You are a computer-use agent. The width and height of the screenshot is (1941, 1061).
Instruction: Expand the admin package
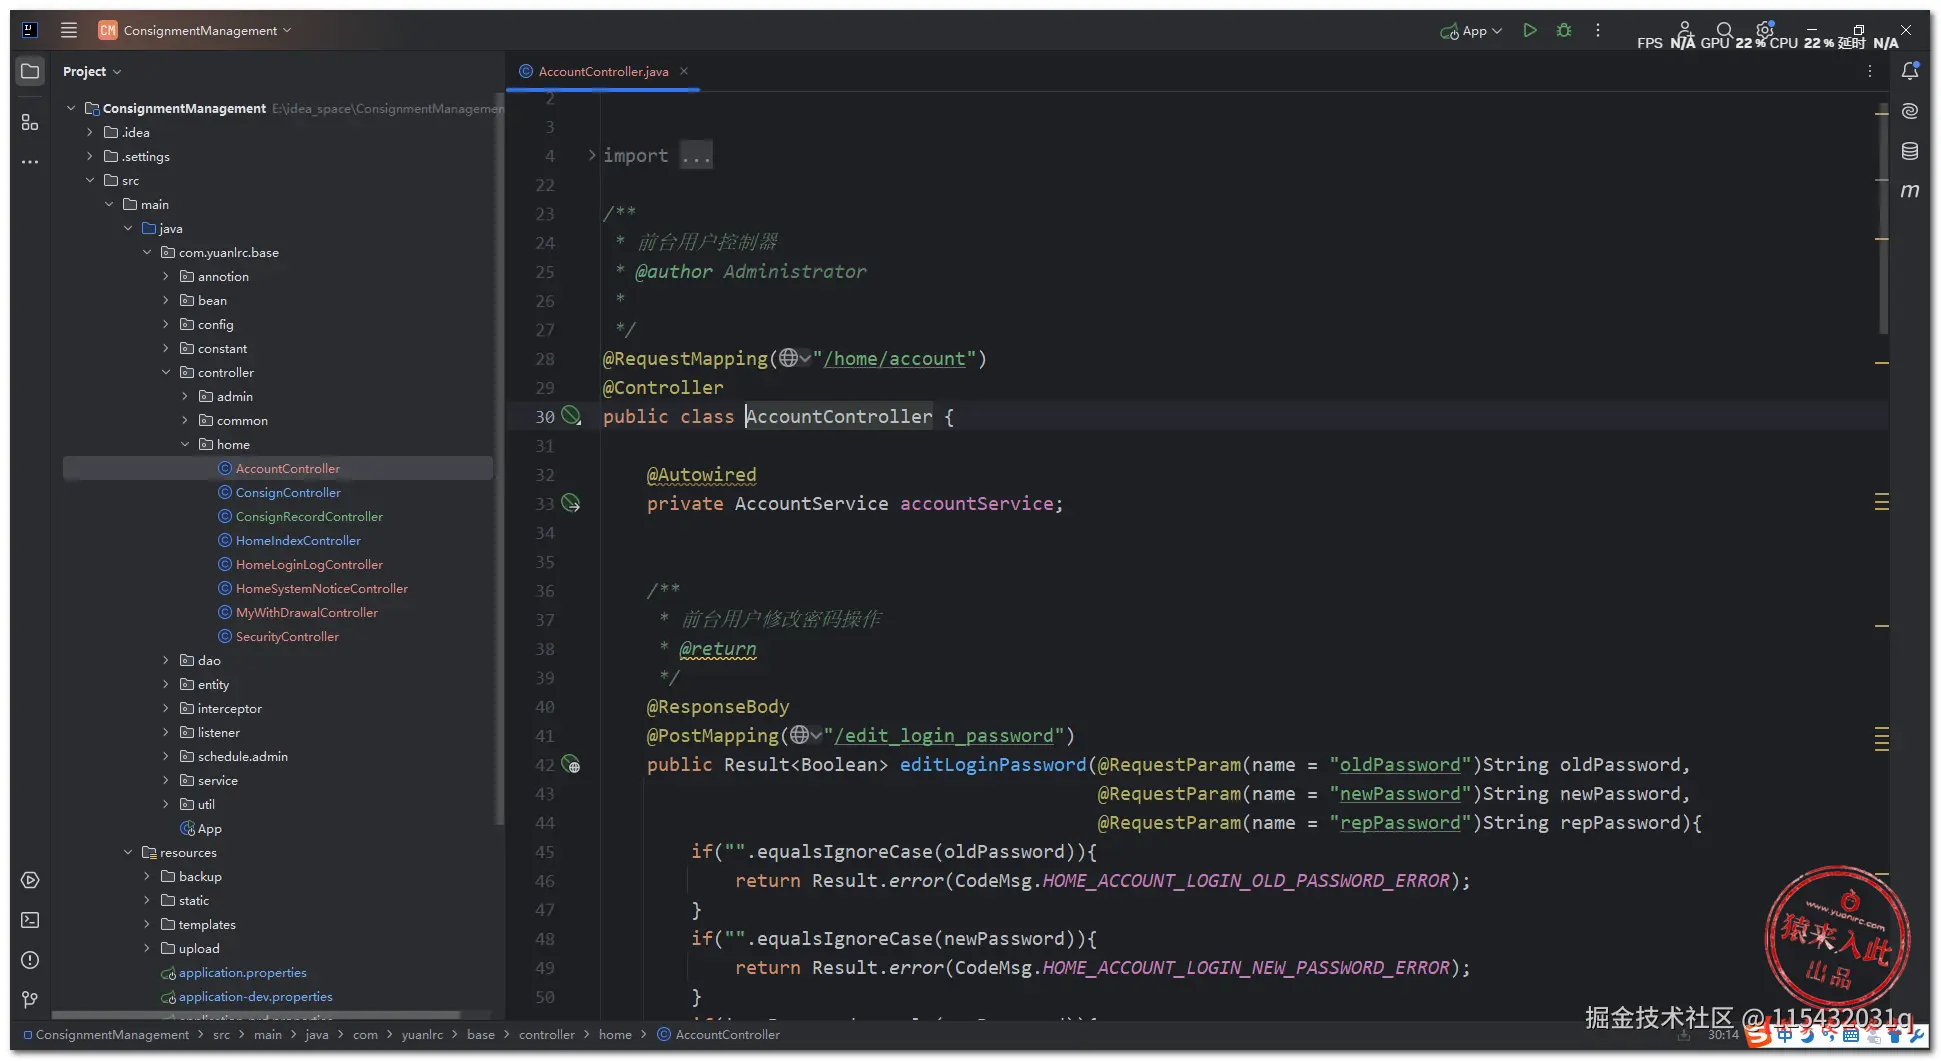tap(185, 396)
